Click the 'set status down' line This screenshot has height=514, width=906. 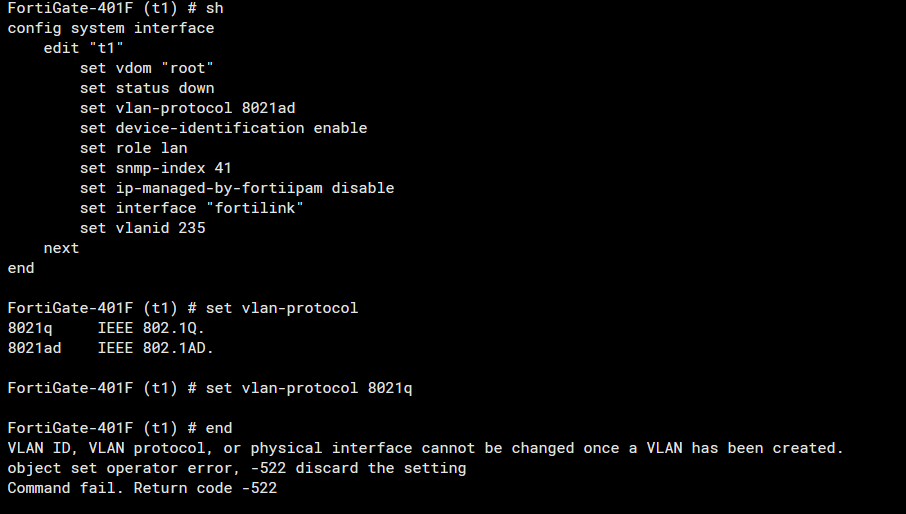pyautogui.click(x=146, y=88)
